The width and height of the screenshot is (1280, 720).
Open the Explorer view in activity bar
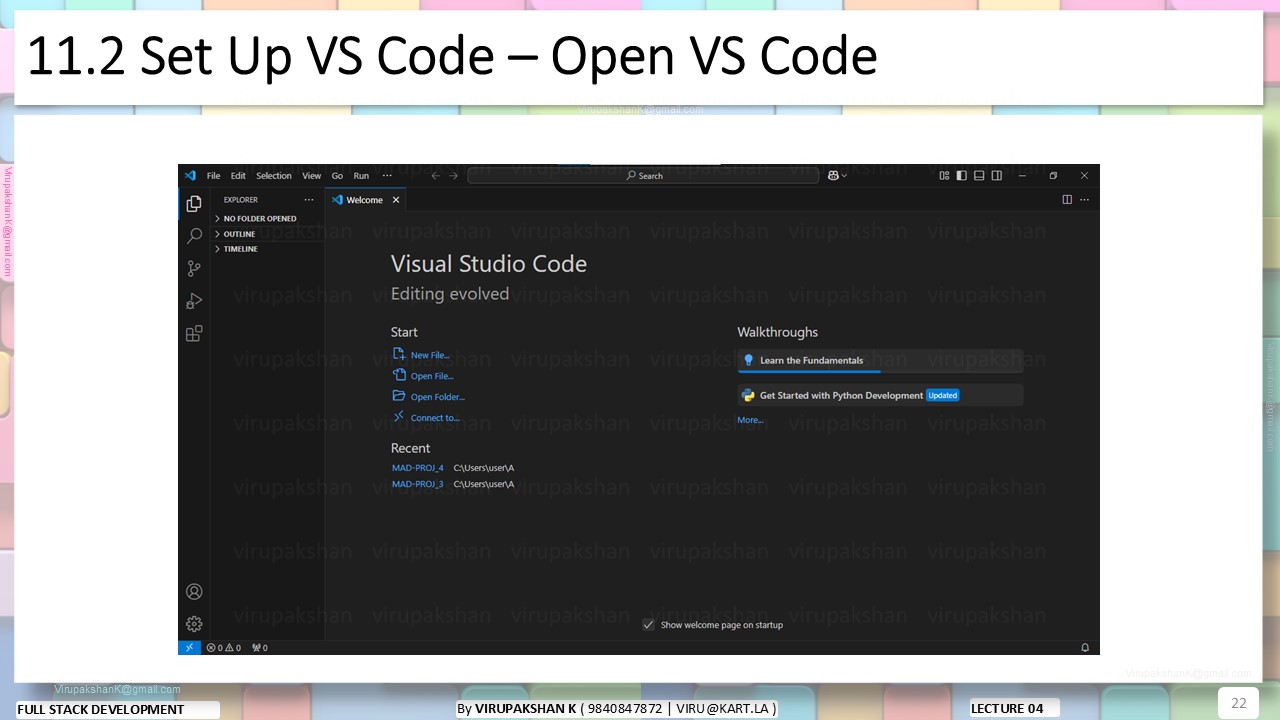pos(194,204)
